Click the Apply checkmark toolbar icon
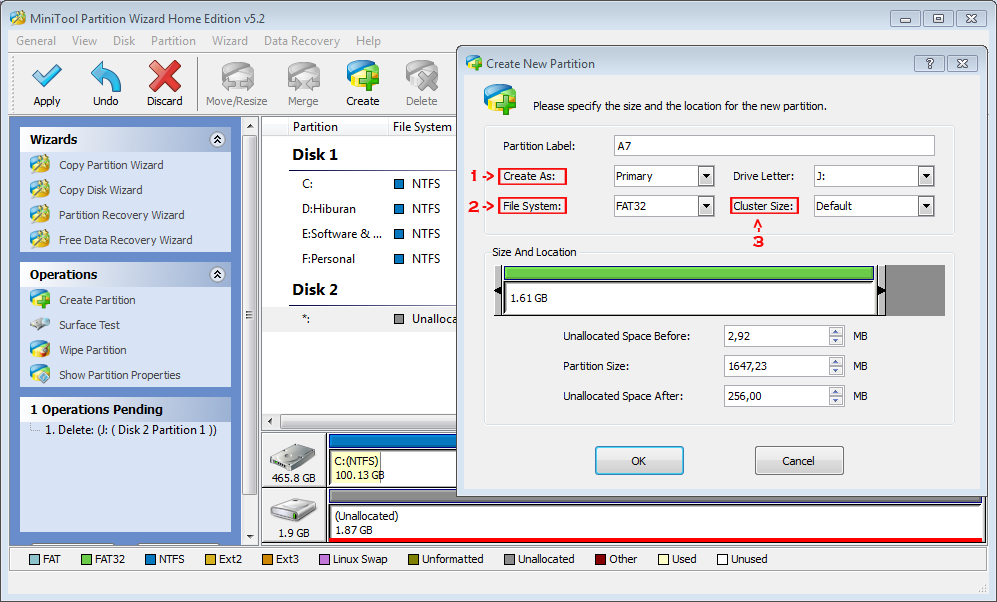The image size is (997, 602). pyautogui.click(x=46, y=76)
